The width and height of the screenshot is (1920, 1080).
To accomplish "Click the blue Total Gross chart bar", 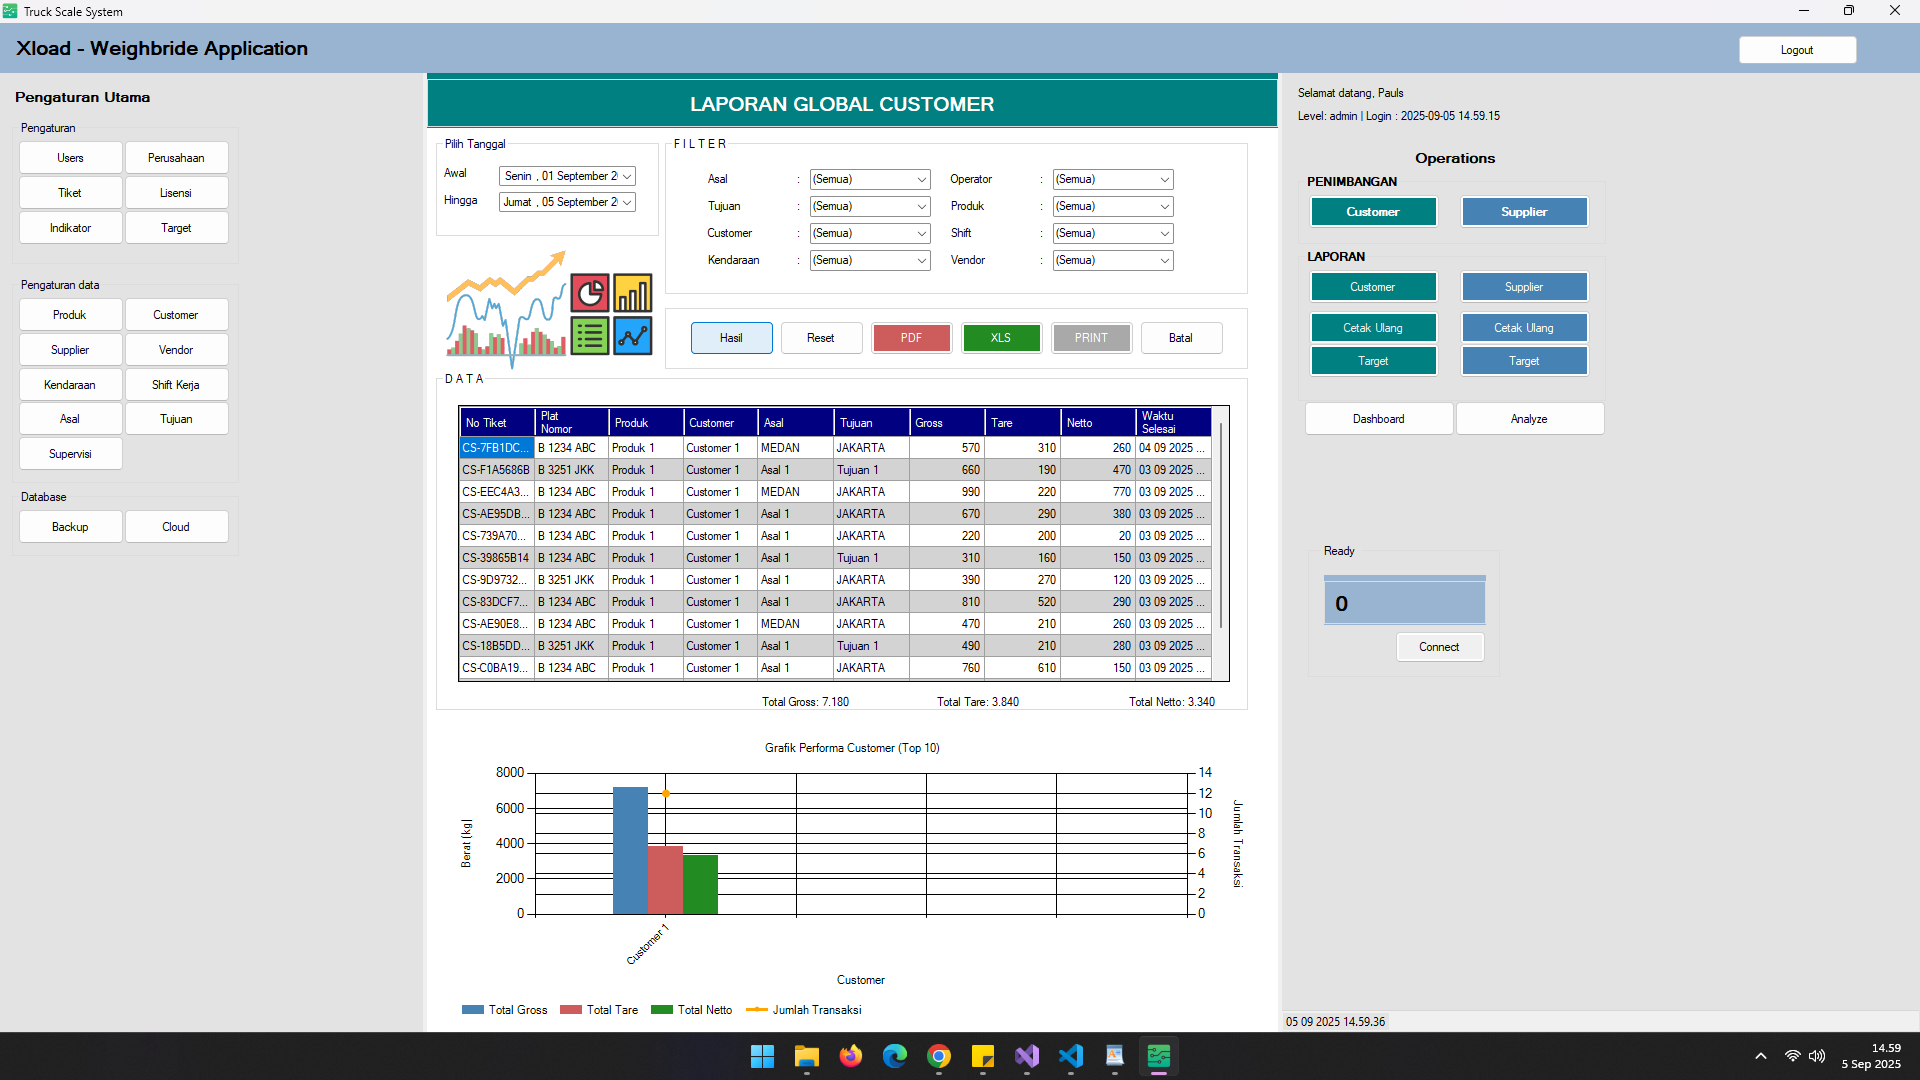I will coord(630,850).
